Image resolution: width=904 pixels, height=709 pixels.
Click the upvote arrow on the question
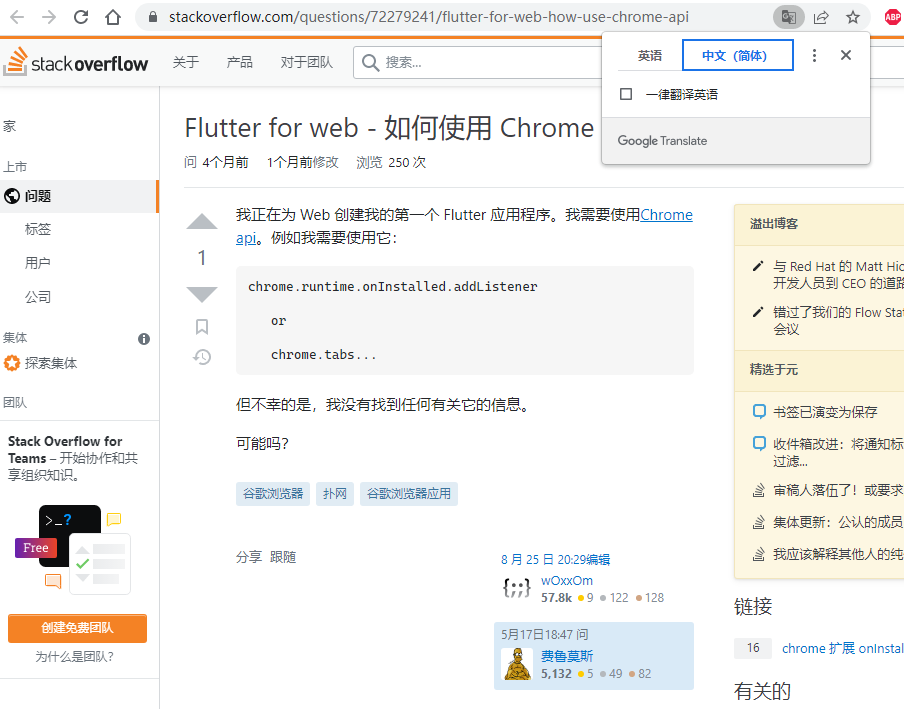click(x=202, y=222)
